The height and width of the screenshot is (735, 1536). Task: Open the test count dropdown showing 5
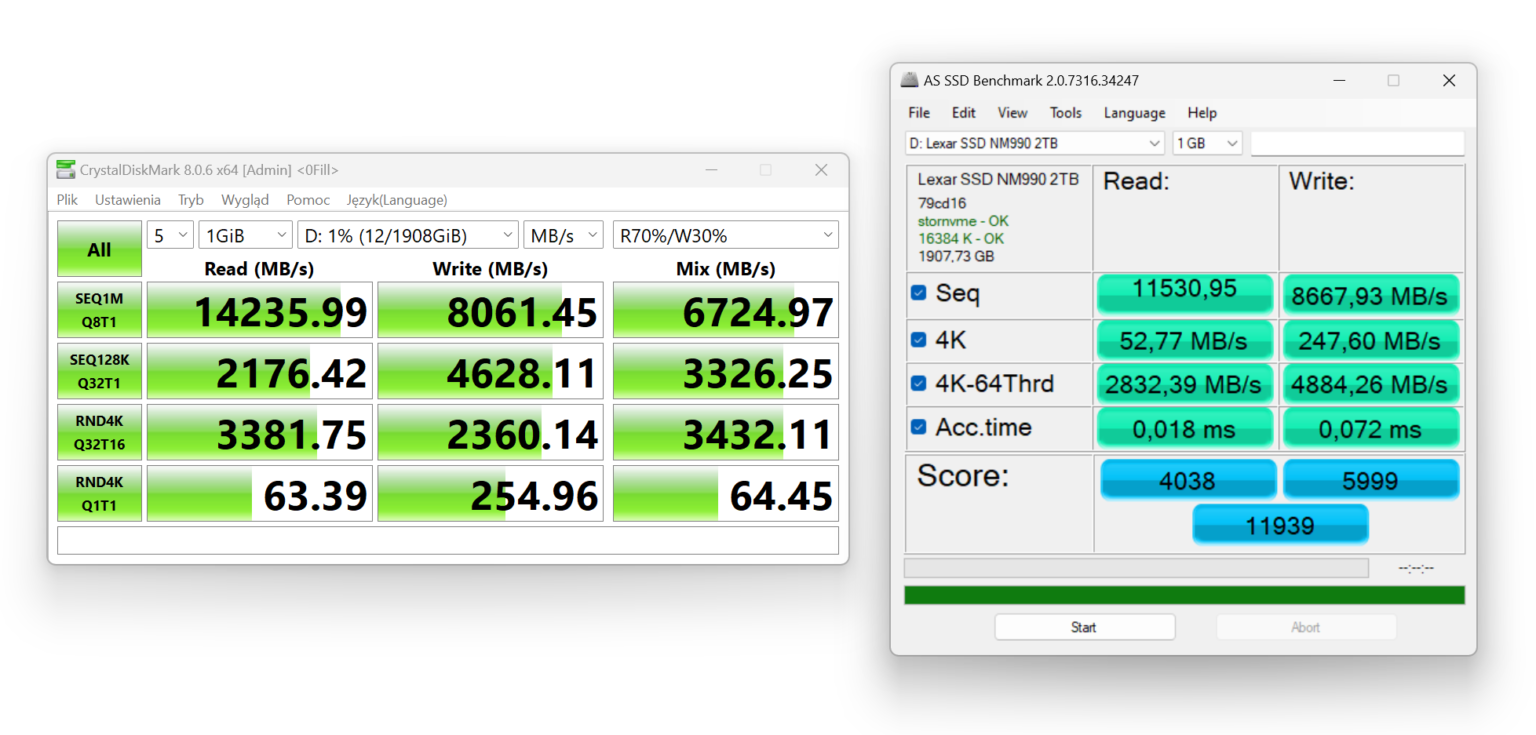click(x=170, y=234)
